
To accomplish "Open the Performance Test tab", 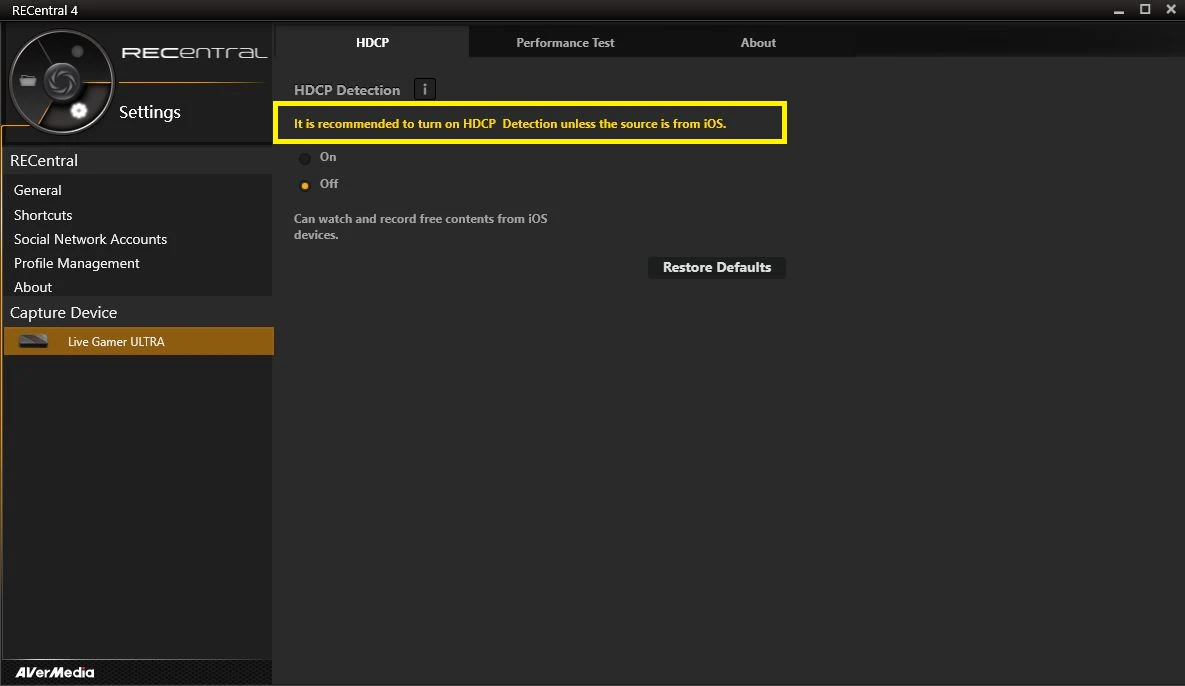I will [x=565, y=43].
